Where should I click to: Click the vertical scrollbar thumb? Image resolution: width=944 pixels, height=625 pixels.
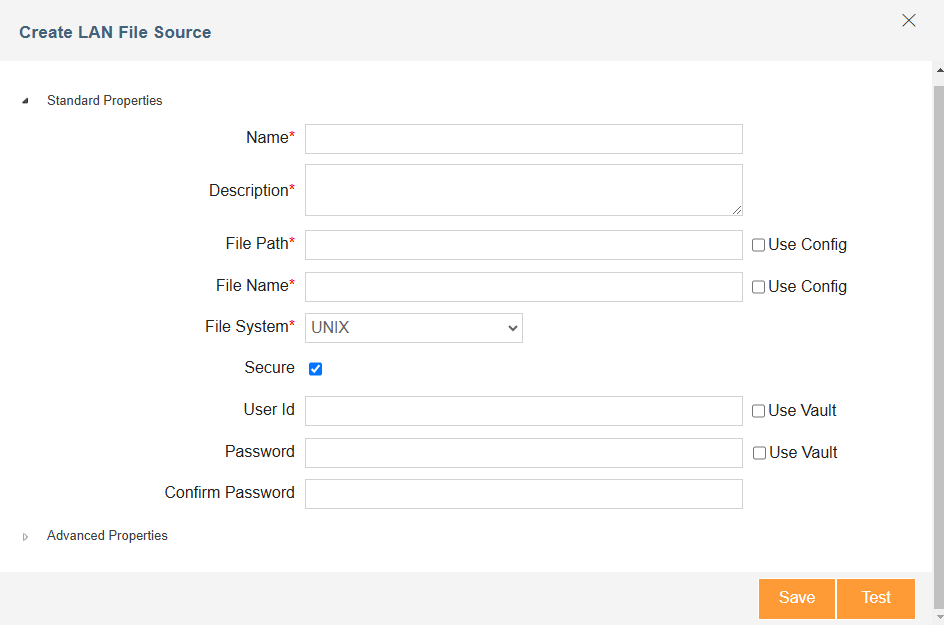[939, 347]
